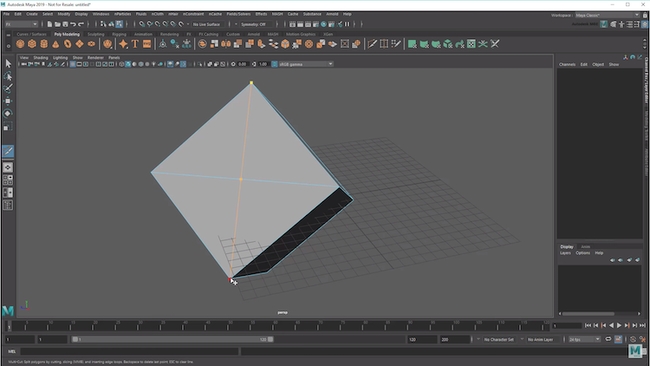The height and width of the screenshot is (366, 650).
Task: Open the Symmetry: Off dropdown
Action: [x=256, y=24]
